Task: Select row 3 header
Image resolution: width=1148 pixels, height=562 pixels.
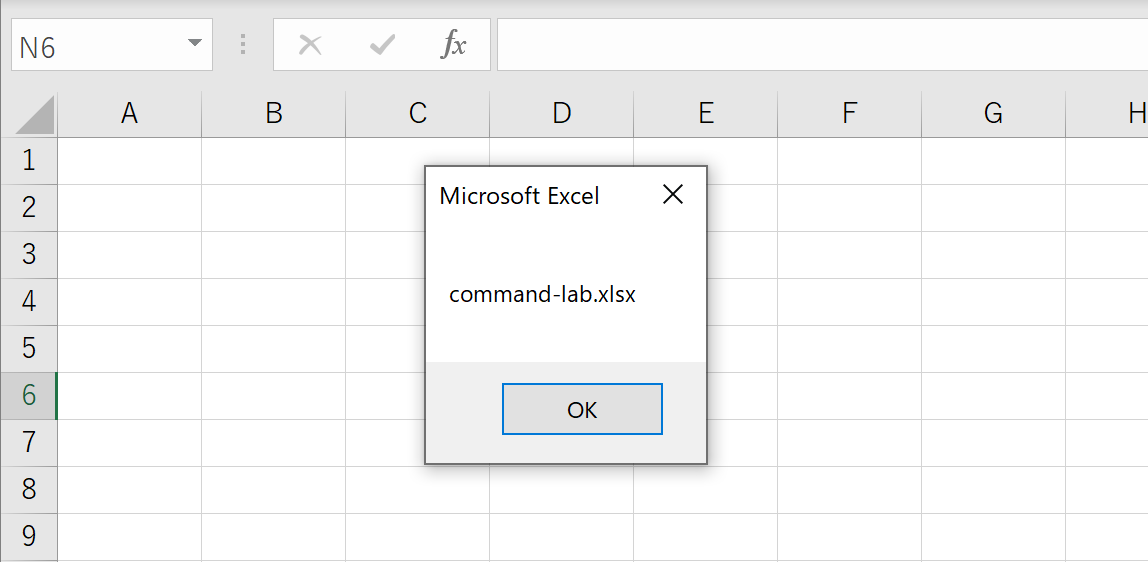Action: (29, 255)
